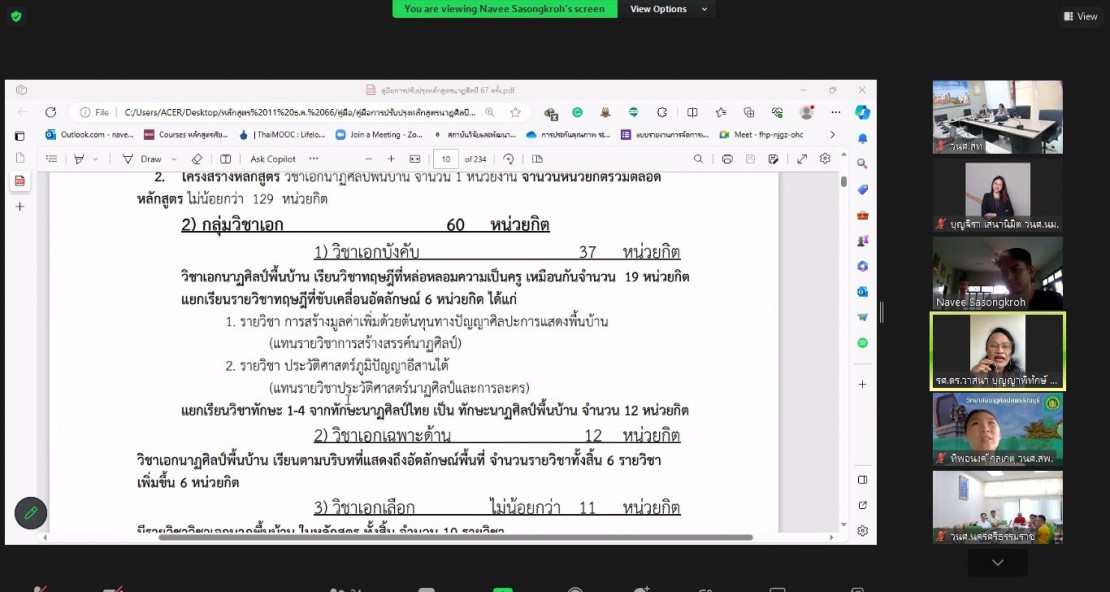Open the ThaiMOOC bookmark
Screen dimensions: 1110x592
point(282,135)
